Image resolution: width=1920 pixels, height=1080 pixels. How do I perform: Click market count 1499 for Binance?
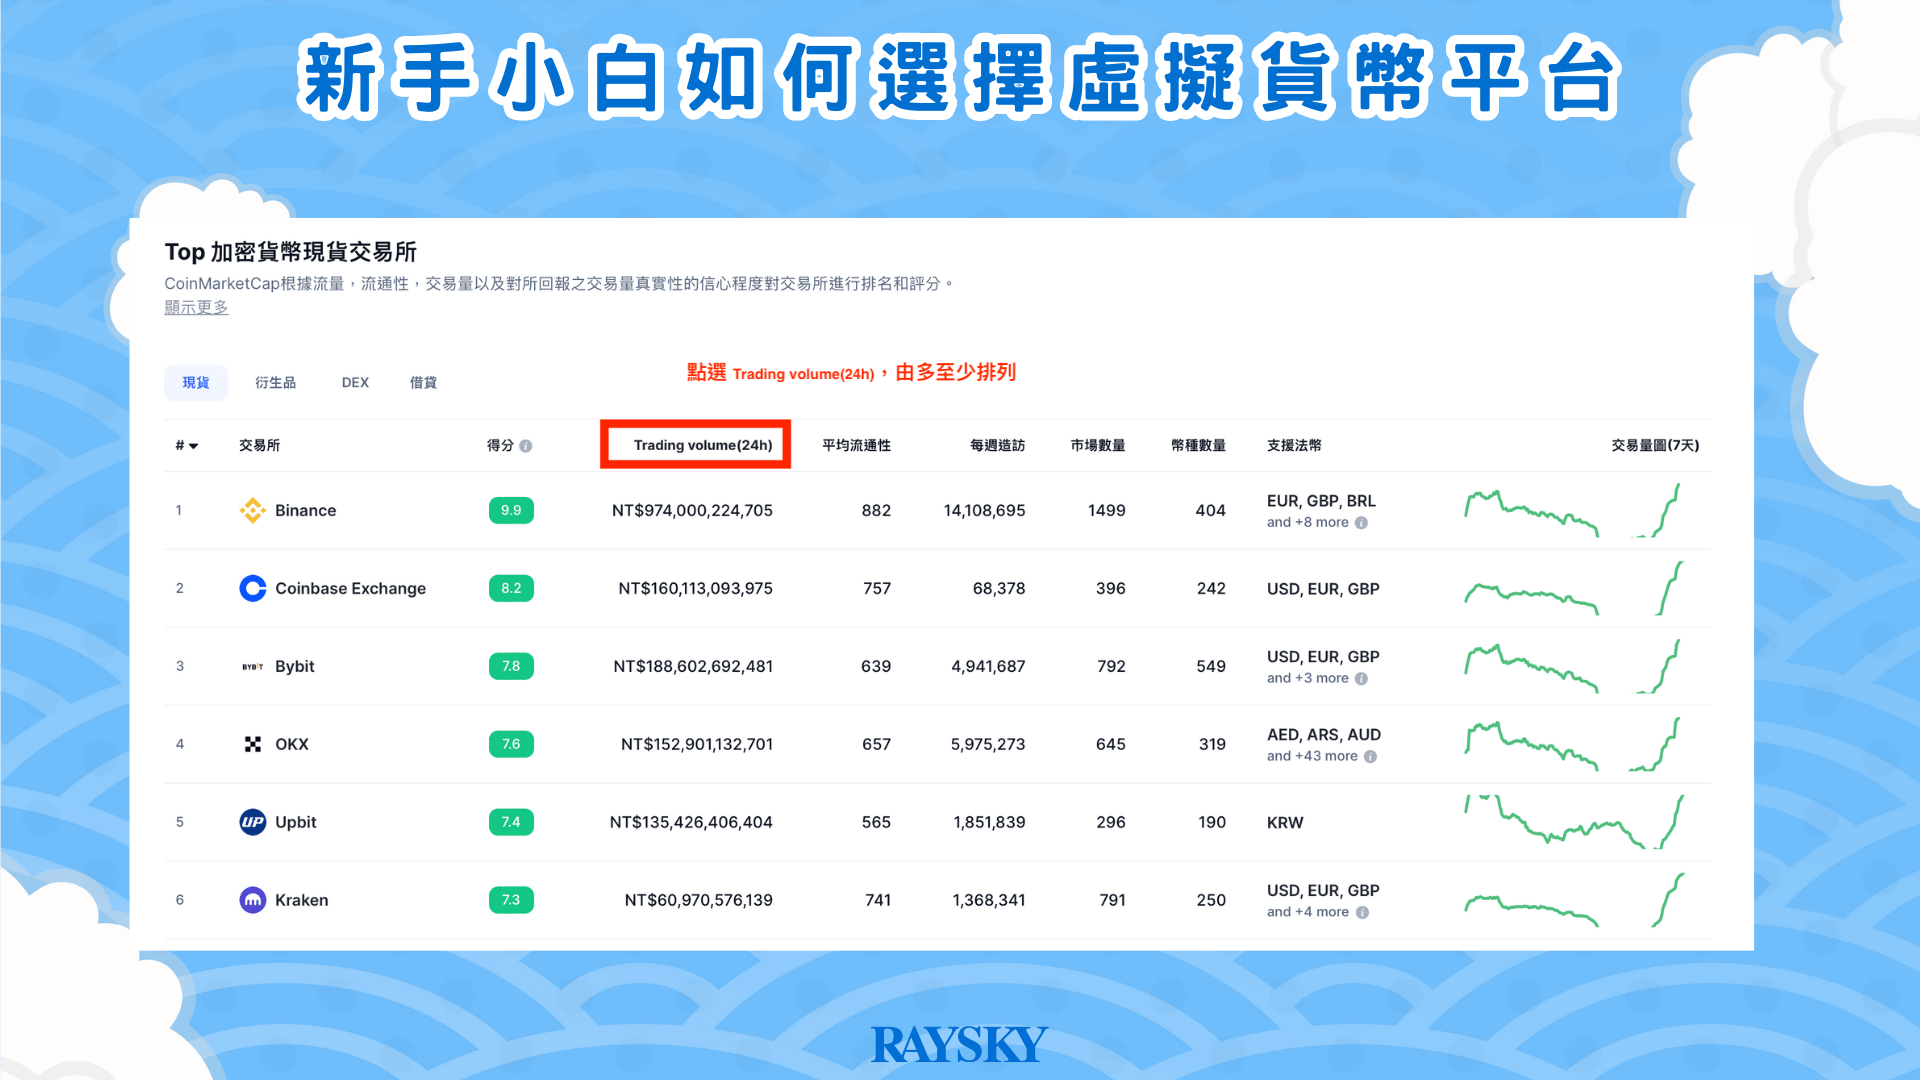pyautogui.click(x=1106, y=510)
